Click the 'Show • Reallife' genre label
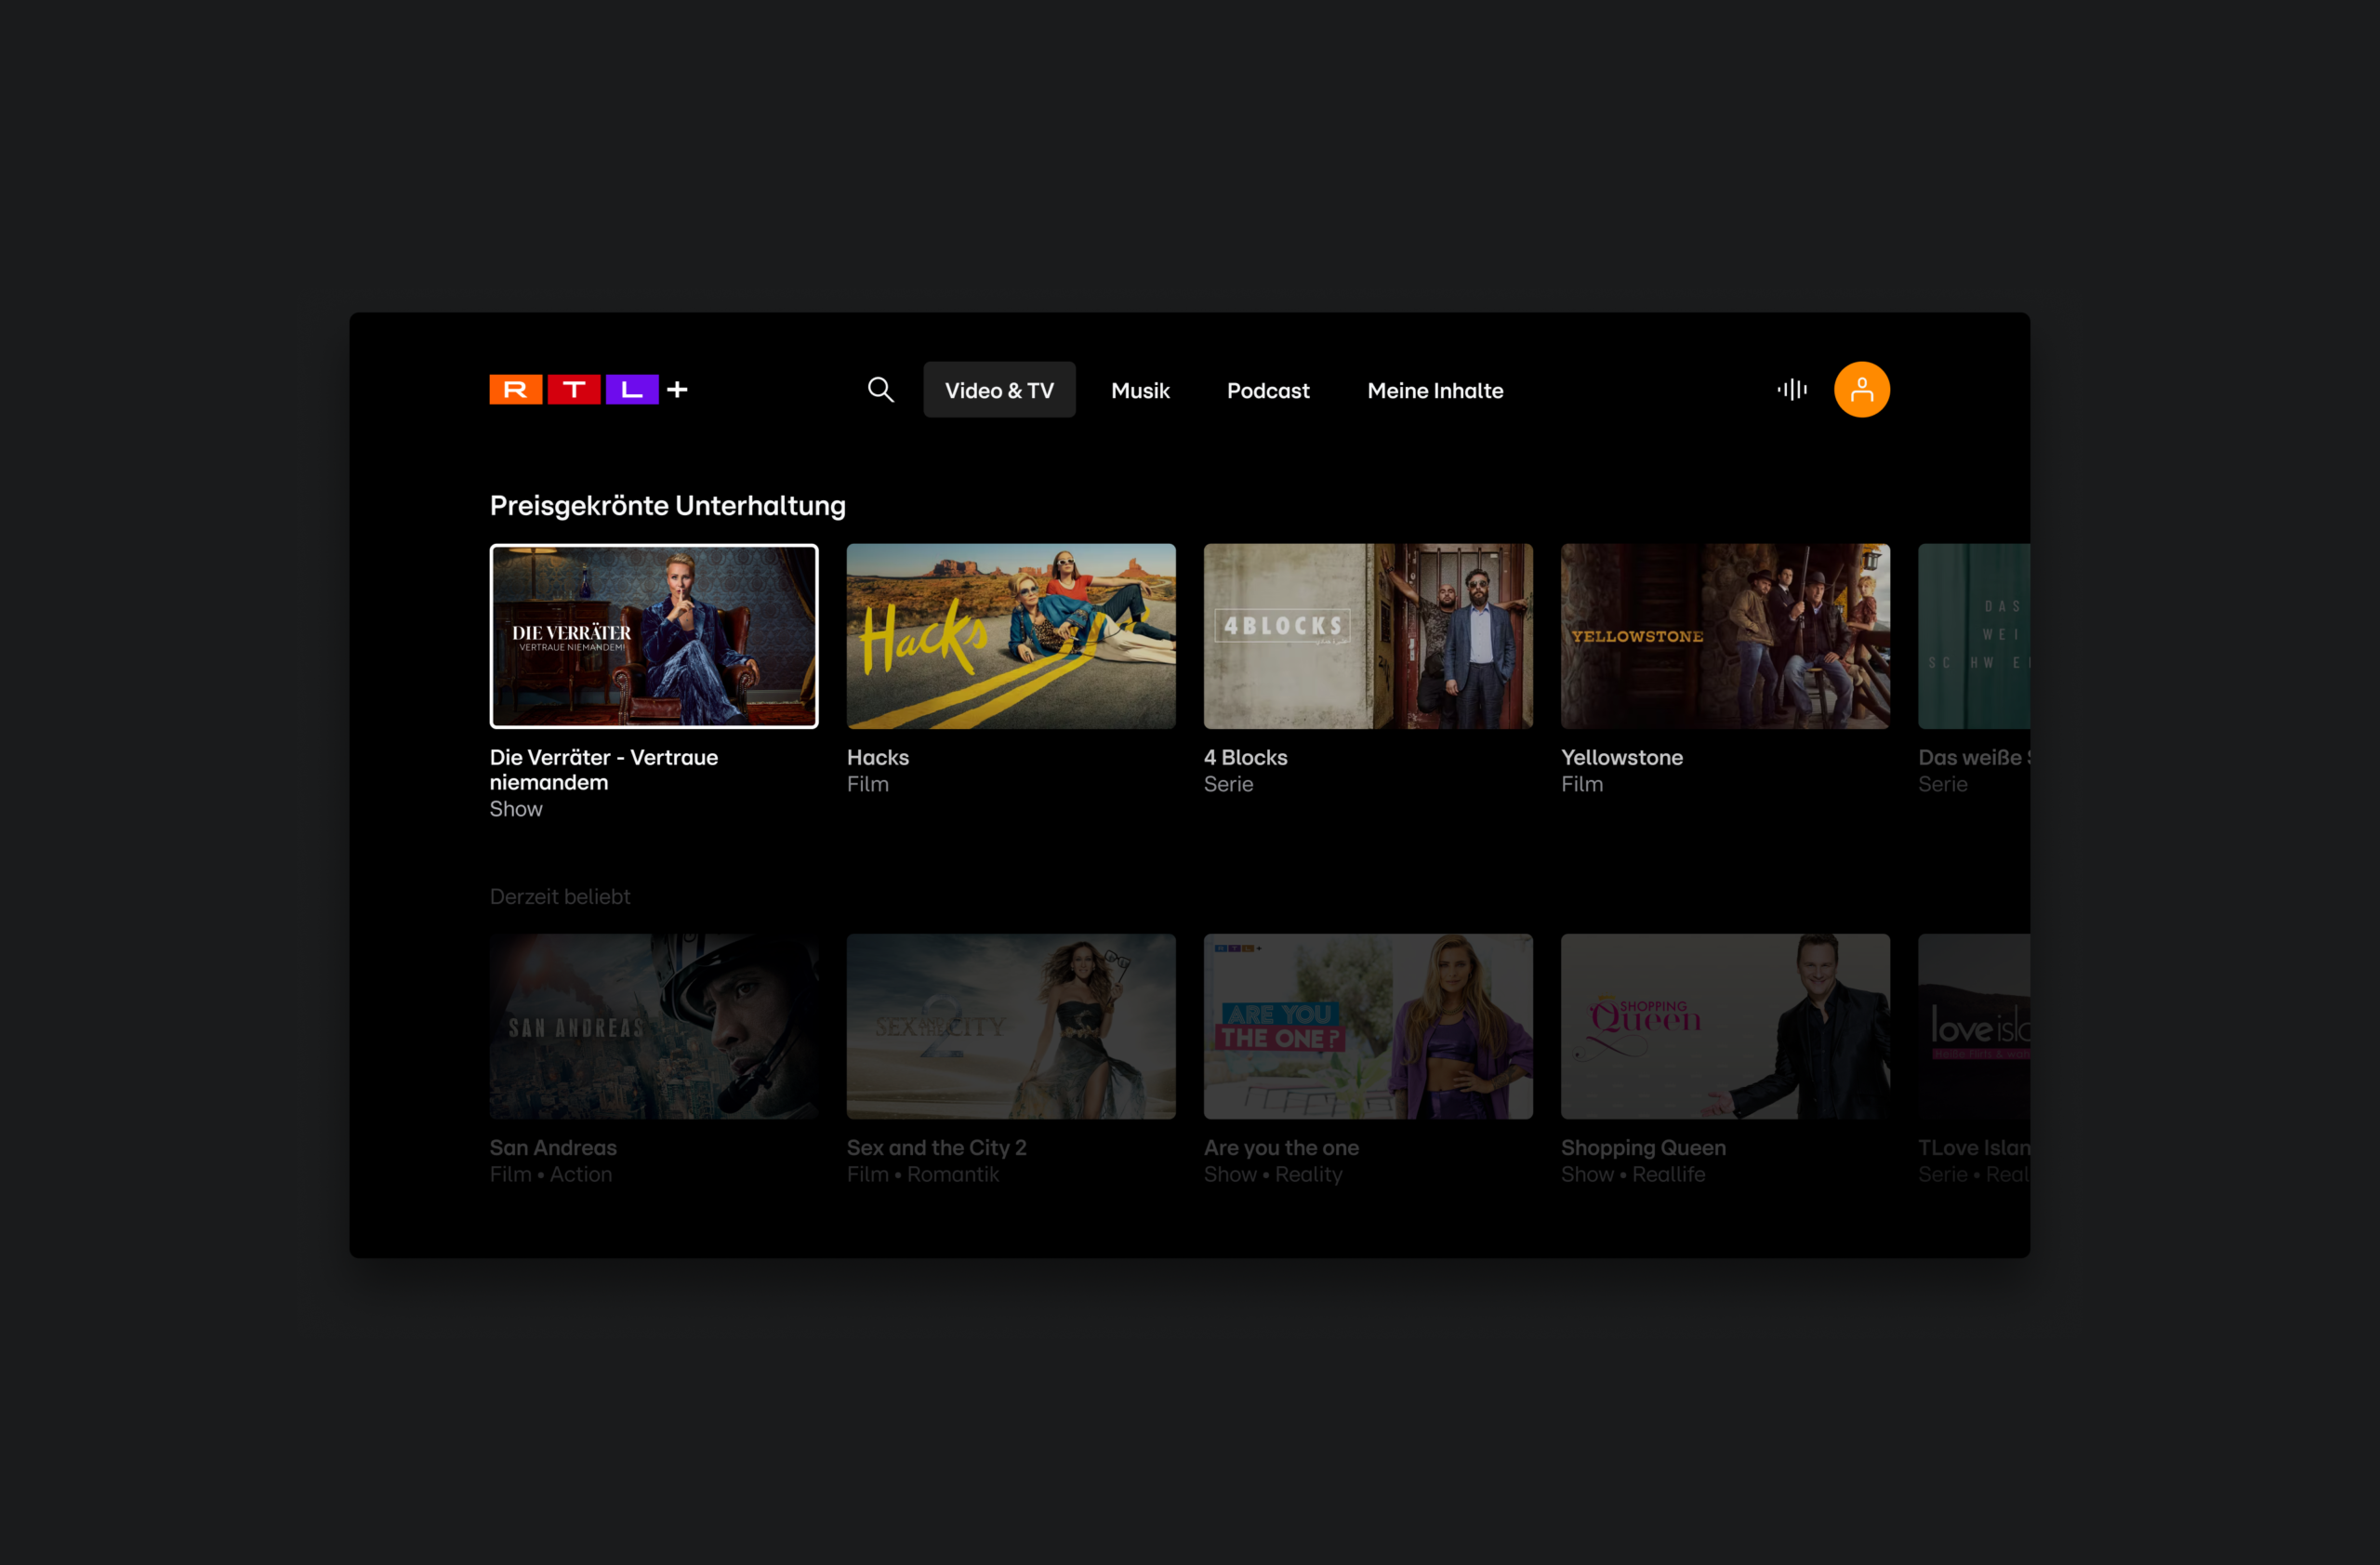Screen dimensions: 2380x1565 click(1633, 1174)
